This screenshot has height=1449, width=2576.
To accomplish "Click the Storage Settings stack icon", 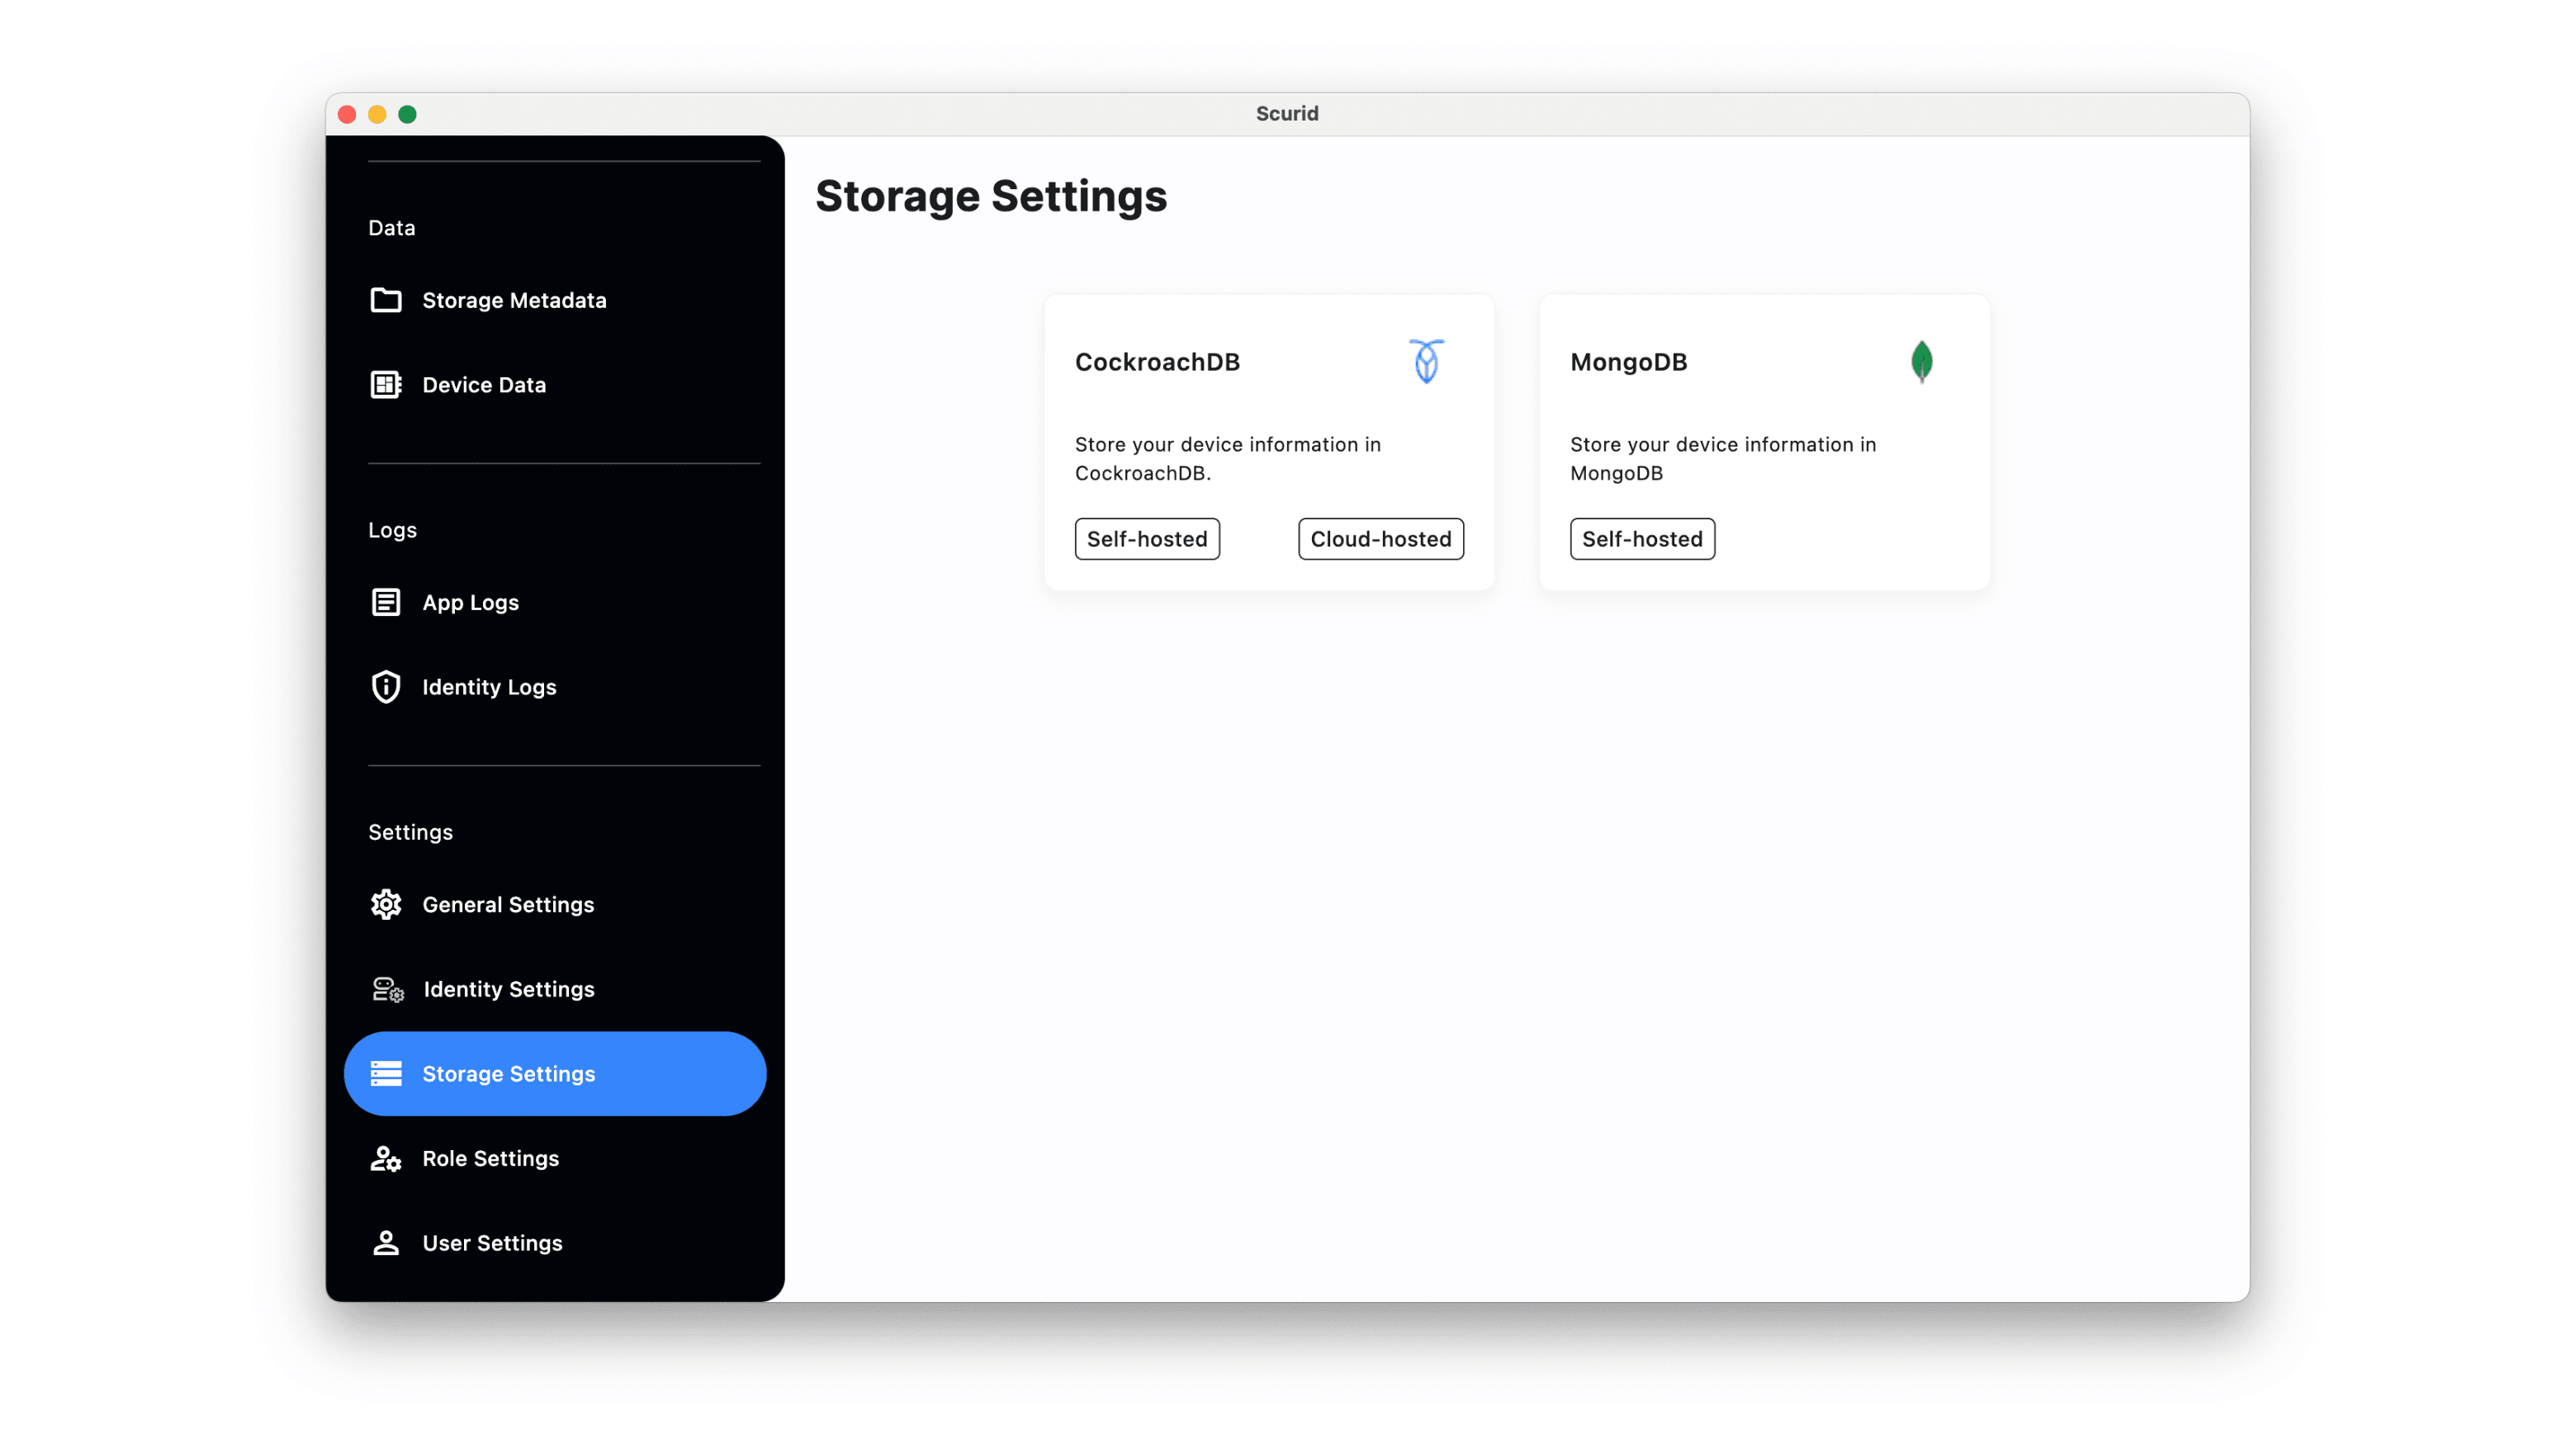I will [x=386, y=1073].
